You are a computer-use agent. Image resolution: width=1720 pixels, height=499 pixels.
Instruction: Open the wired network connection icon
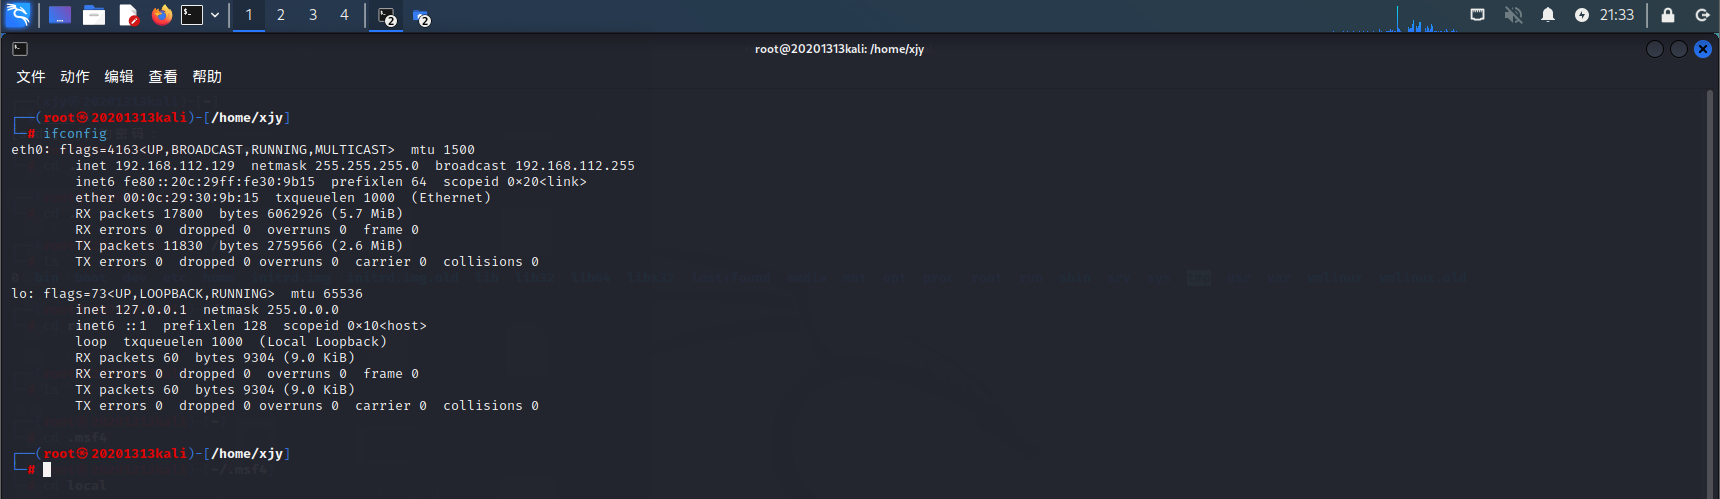point(1477,15)
